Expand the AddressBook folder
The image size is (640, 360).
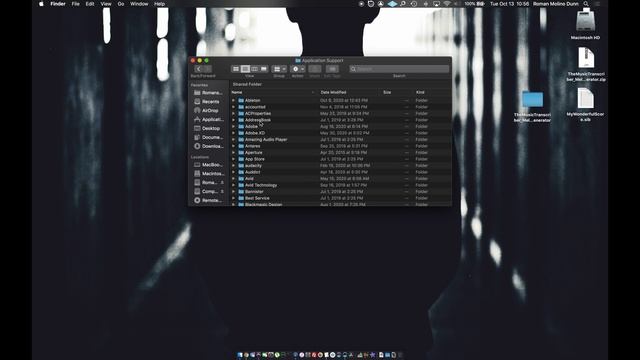234,120
